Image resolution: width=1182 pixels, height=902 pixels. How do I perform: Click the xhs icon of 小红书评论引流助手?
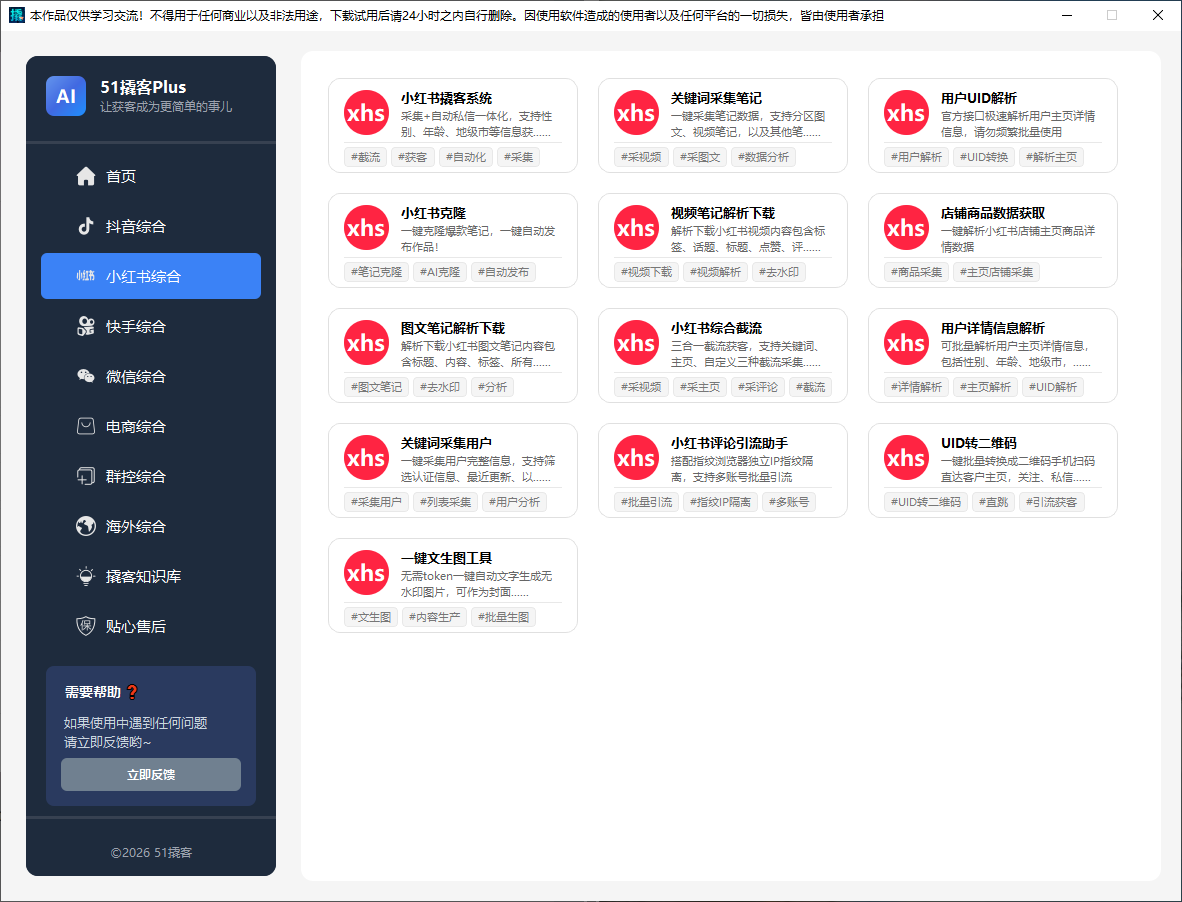[635, 457]
